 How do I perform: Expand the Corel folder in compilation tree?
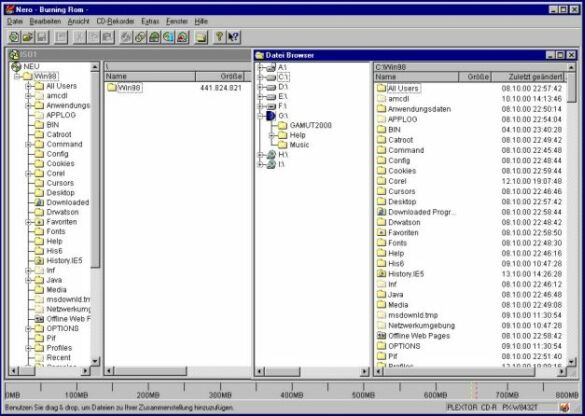28,173
